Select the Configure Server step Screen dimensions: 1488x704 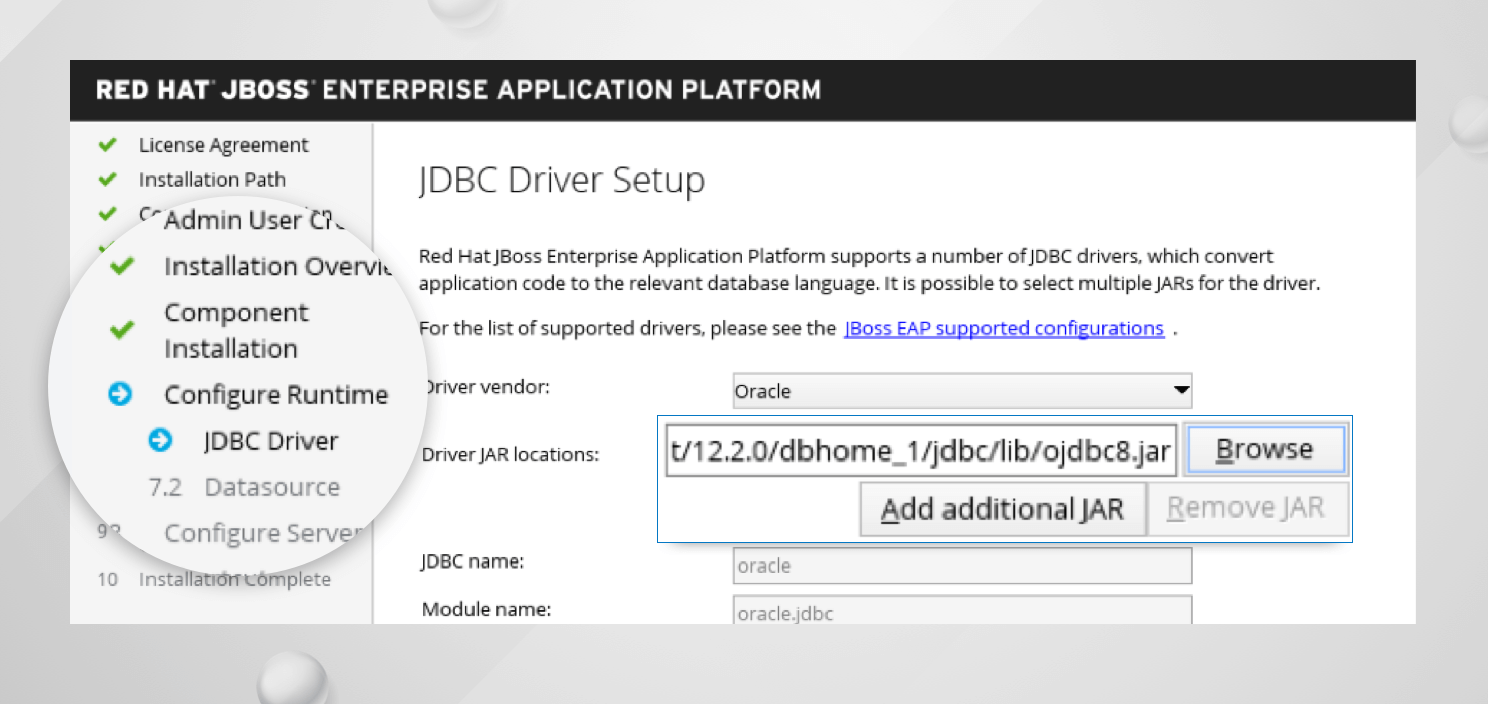point(262,533)
